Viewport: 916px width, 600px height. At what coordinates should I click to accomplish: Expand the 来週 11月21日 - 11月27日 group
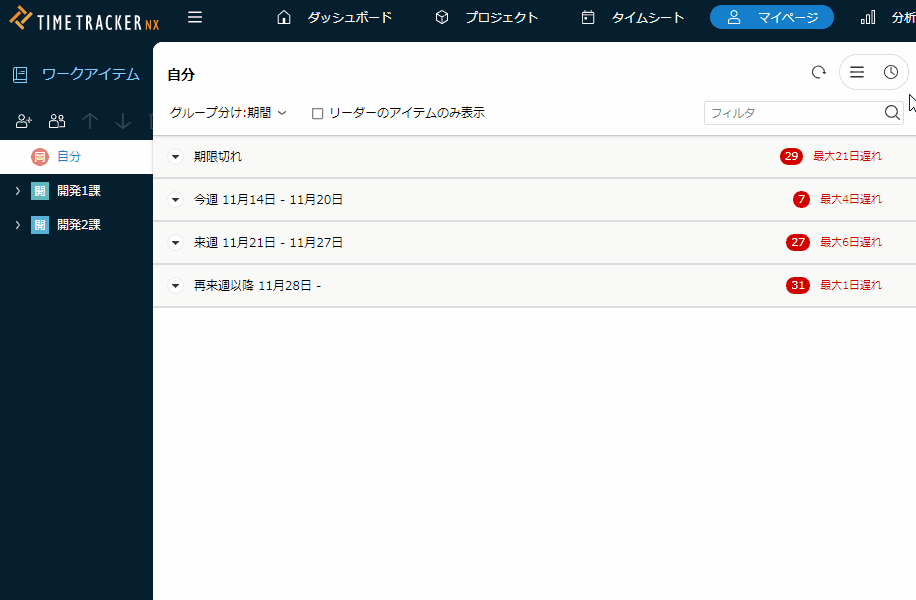click(x=175, y=243)
